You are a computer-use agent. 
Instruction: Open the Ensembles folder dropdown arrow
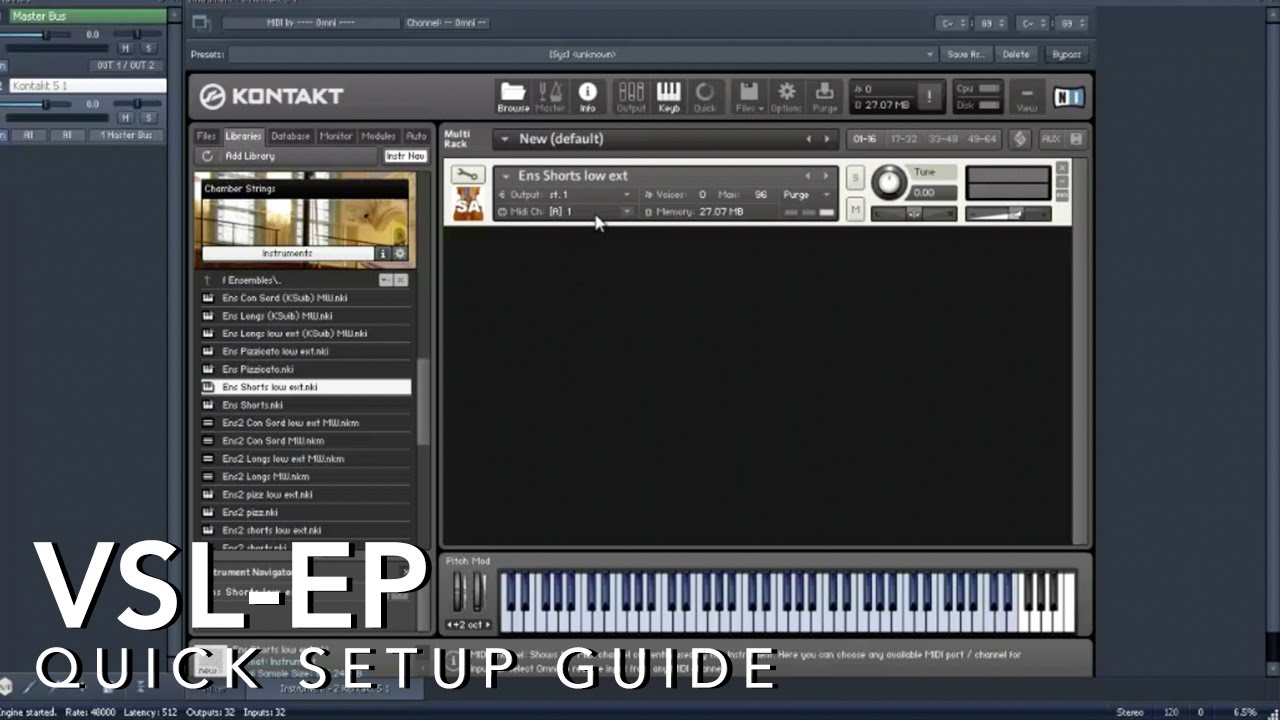click(x=385, y=280)
